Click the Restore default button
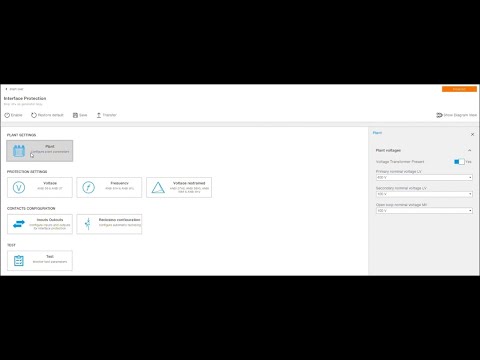The width and height of the screenshot is (480, 360). tap(47, 115)
